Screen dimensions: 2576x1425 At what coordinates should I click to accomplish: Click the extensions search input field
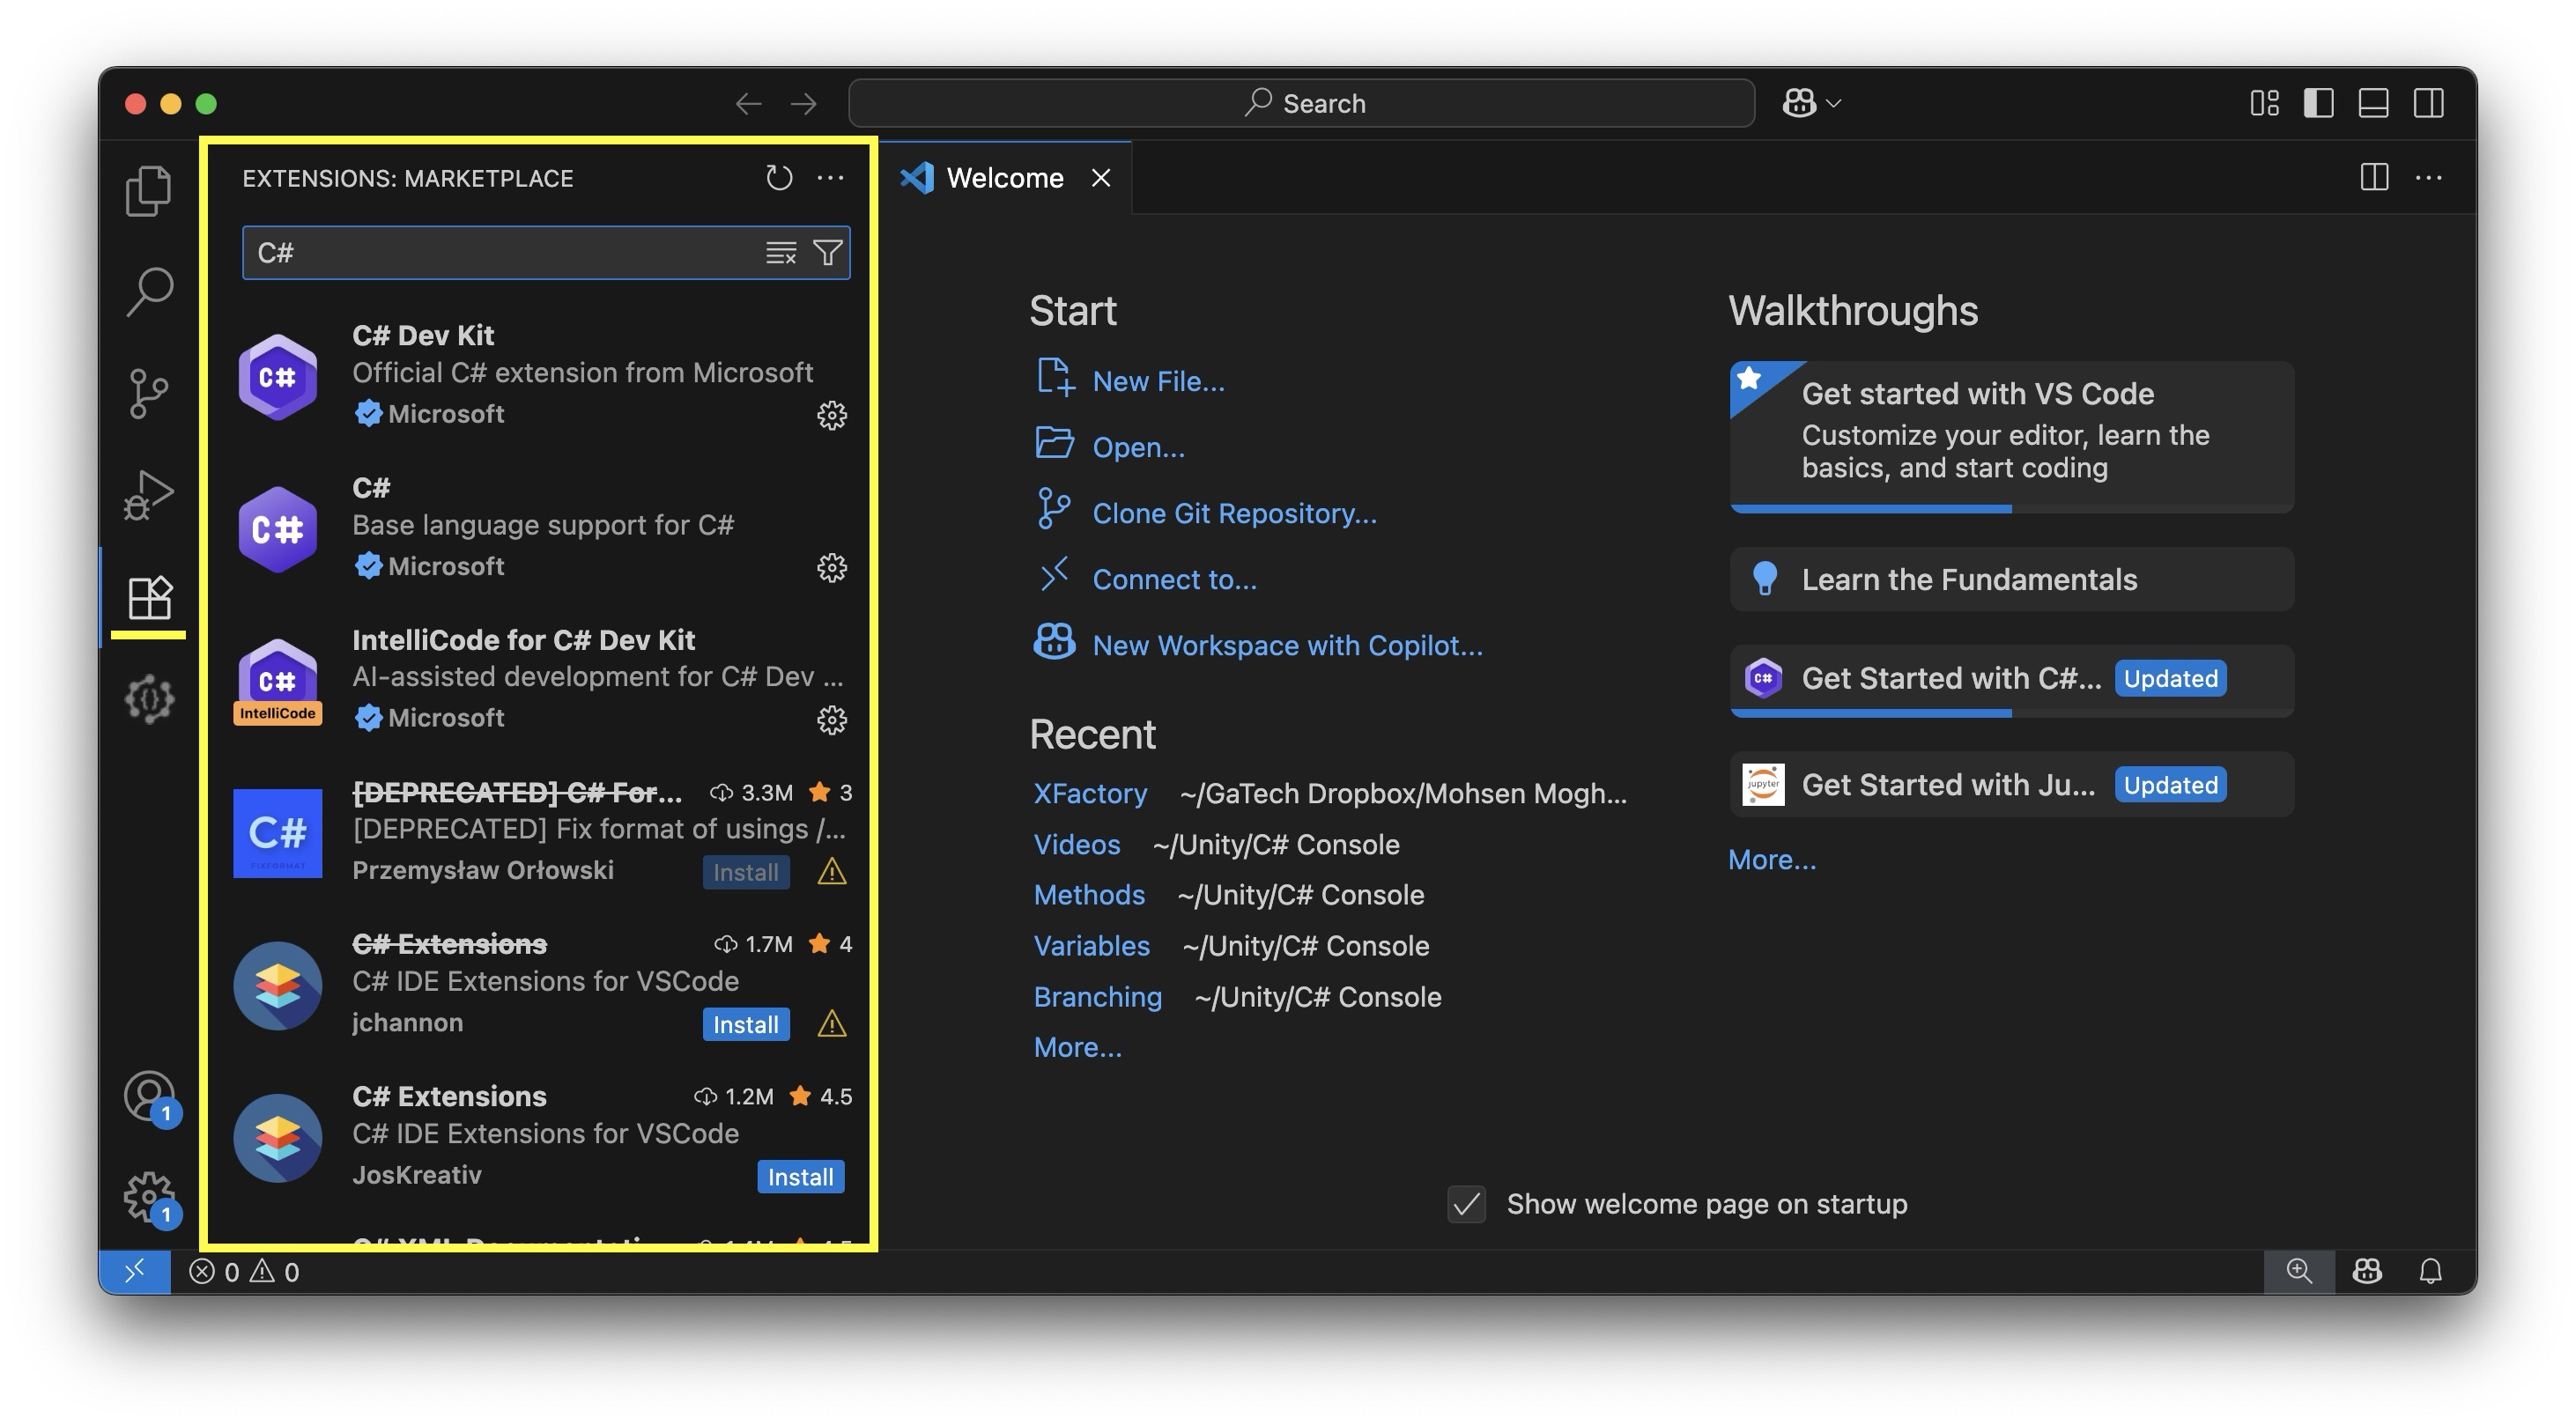coord(500,253)
